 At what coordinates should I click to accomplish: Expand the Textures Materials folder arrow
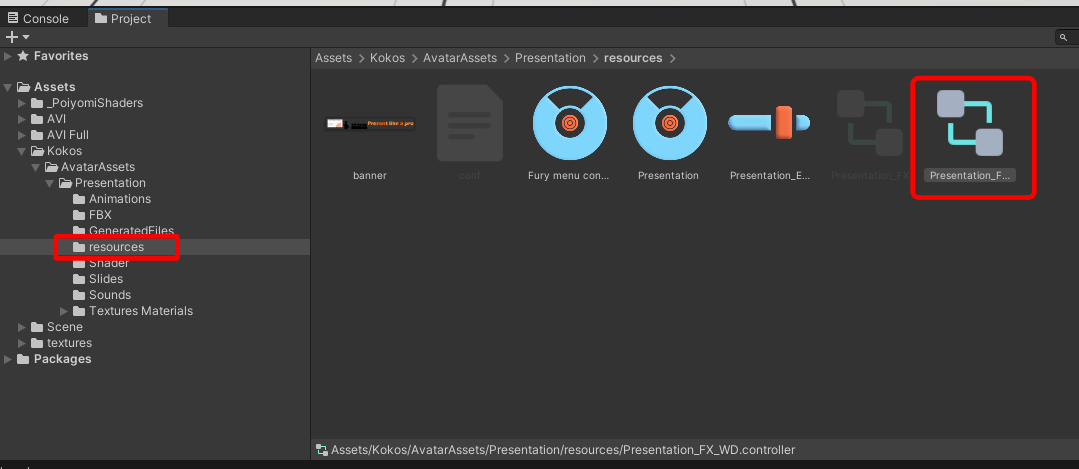point(65,311)
